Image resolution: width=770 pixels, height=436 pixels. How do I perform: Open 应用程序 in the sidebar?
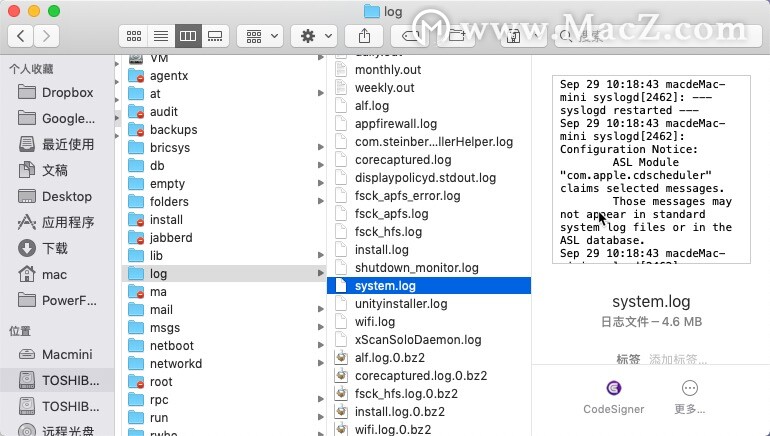click(55, 222)
